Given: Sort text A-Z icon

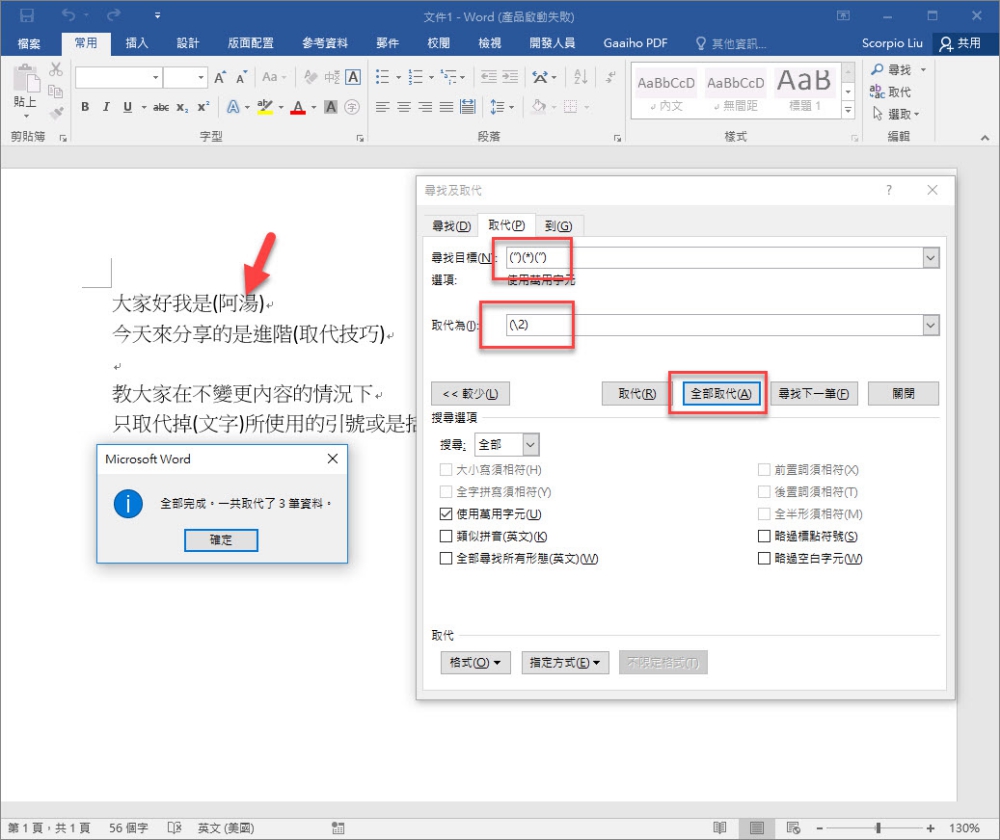Looking at the screenshot, I should pos(580,78).
